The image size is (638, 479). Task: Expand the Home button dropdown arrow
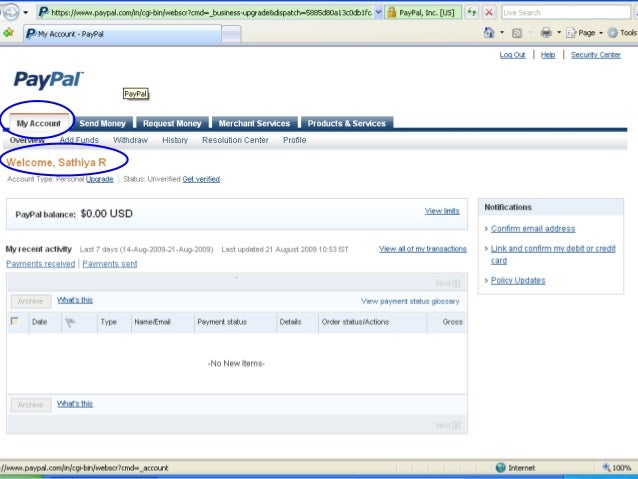502,33
